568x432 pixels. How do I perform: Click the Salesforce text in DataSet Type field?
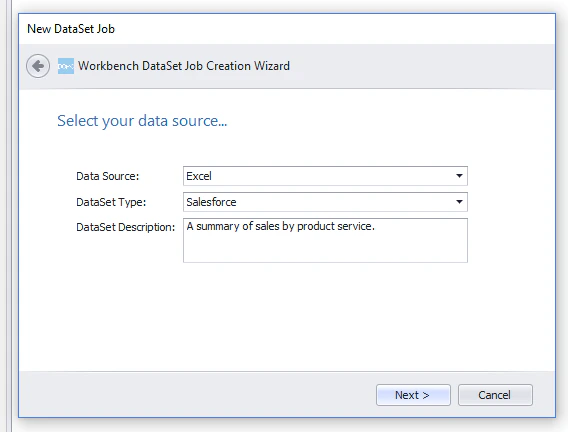point(211,202)
